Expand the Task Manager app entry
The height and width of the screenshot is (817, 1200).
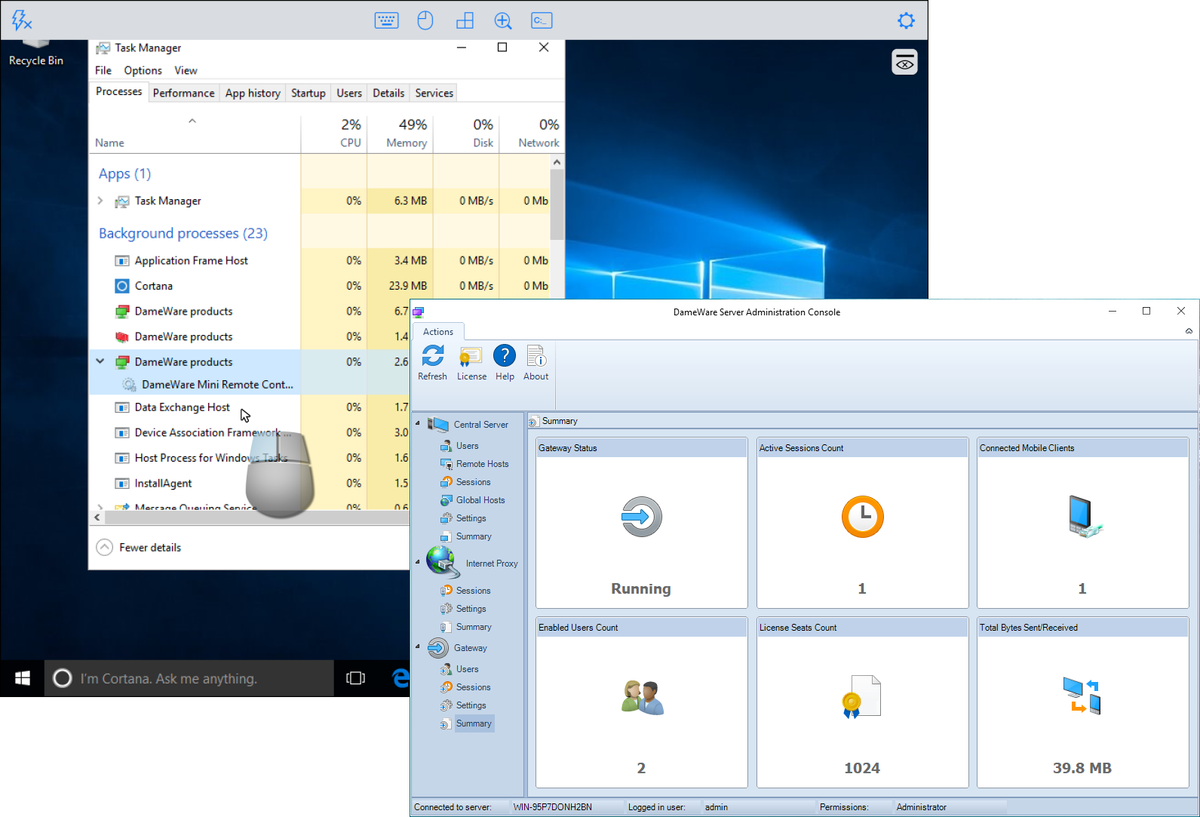tap(99, 200)
